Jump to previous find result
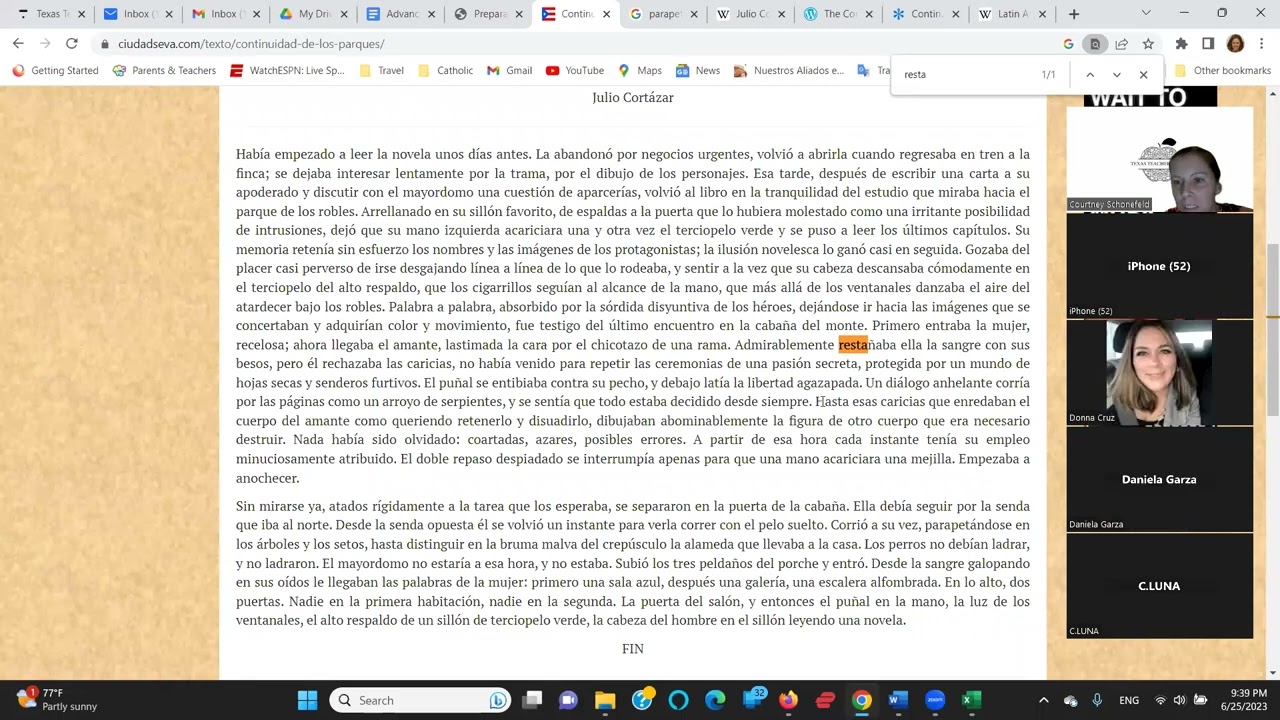 pyautogui.click(x=1090, y=75)
